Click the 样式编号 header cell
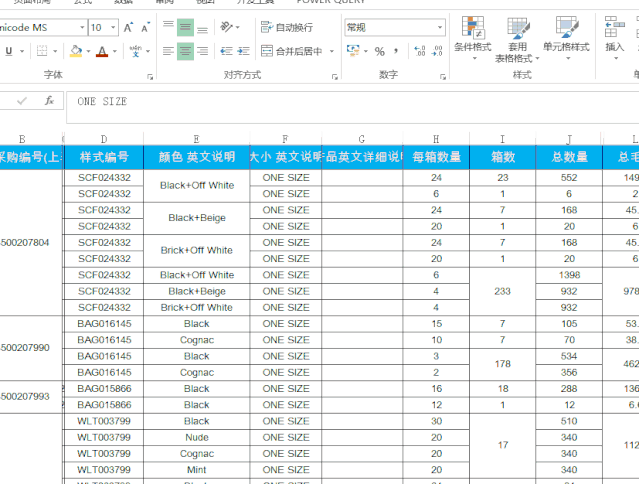 [x=104, y=157]
